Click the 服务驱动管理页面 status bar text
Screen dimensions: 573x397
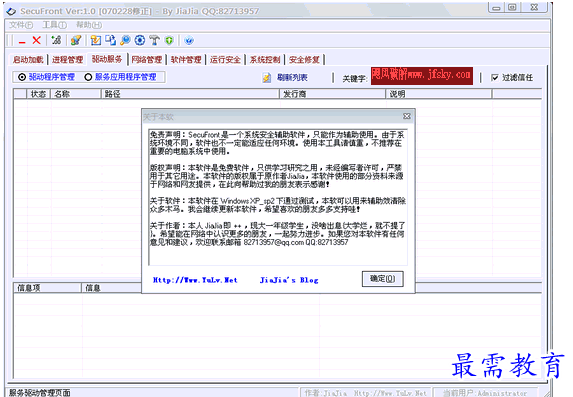pos(39,393)
